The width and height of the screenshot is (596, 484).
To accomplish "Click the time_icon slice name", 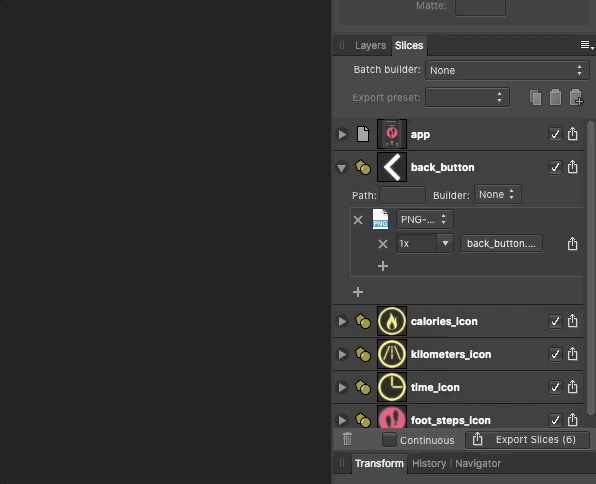I will tap(435, 387).
